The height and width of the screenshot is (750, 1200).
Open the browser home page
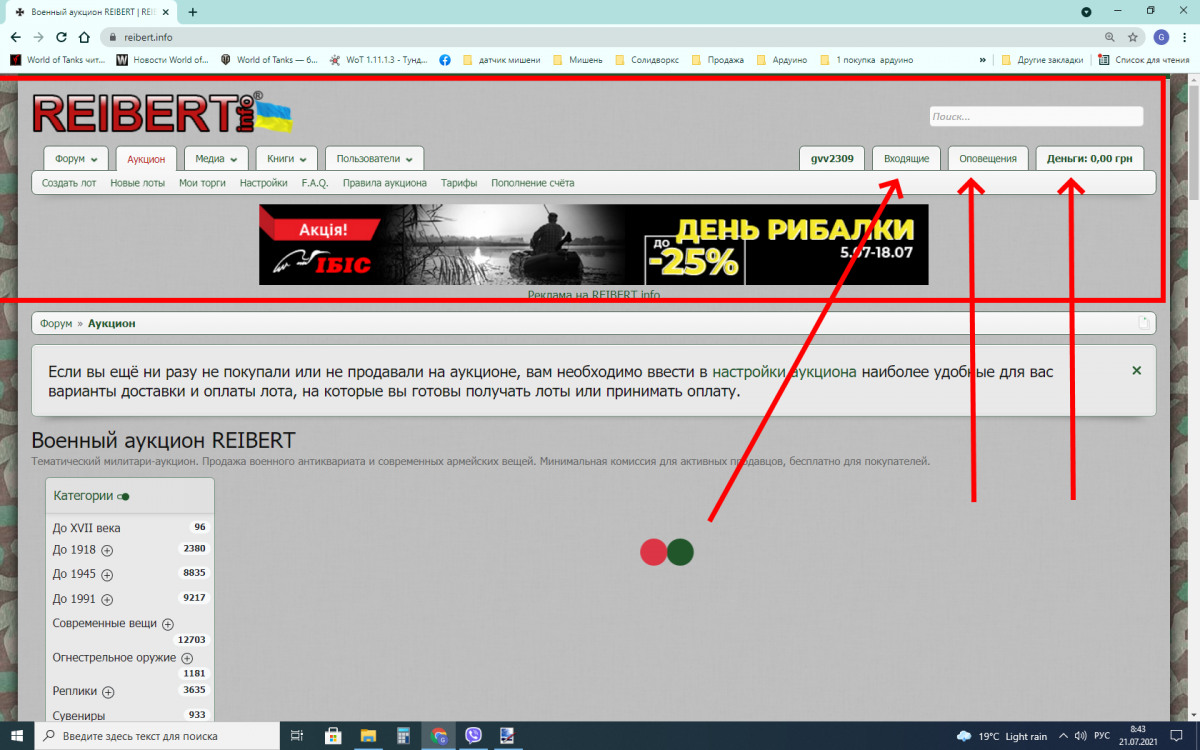[84, 37]
